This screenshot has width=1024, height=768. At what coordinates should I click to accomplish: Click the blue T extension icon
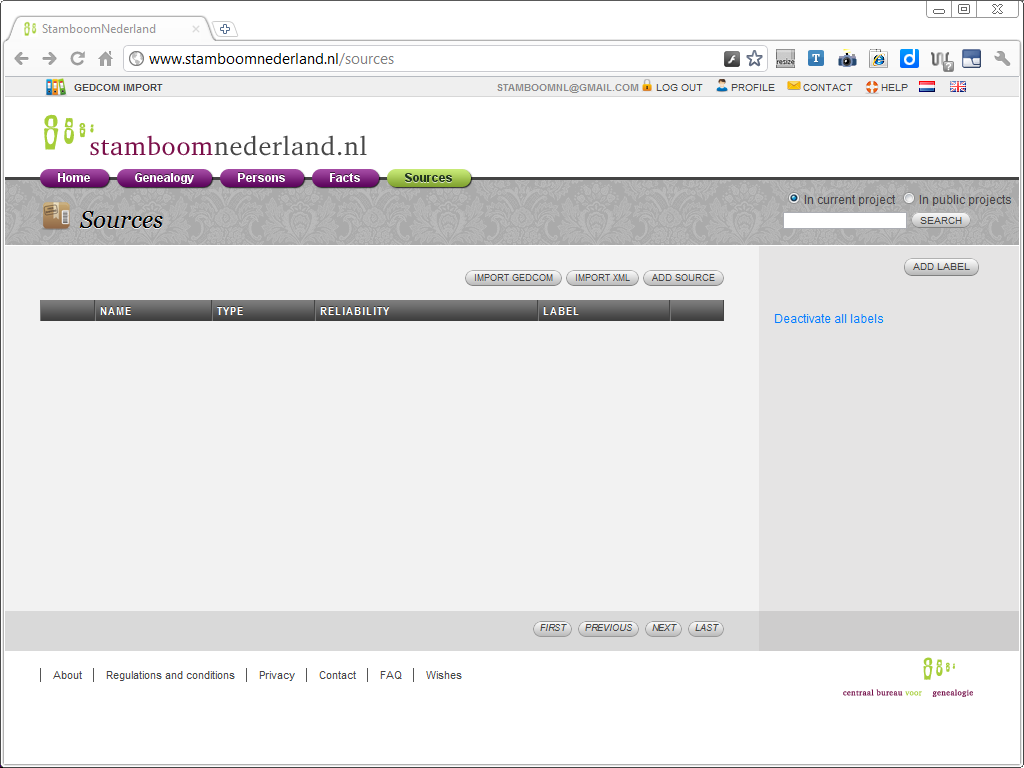point(816,58)
